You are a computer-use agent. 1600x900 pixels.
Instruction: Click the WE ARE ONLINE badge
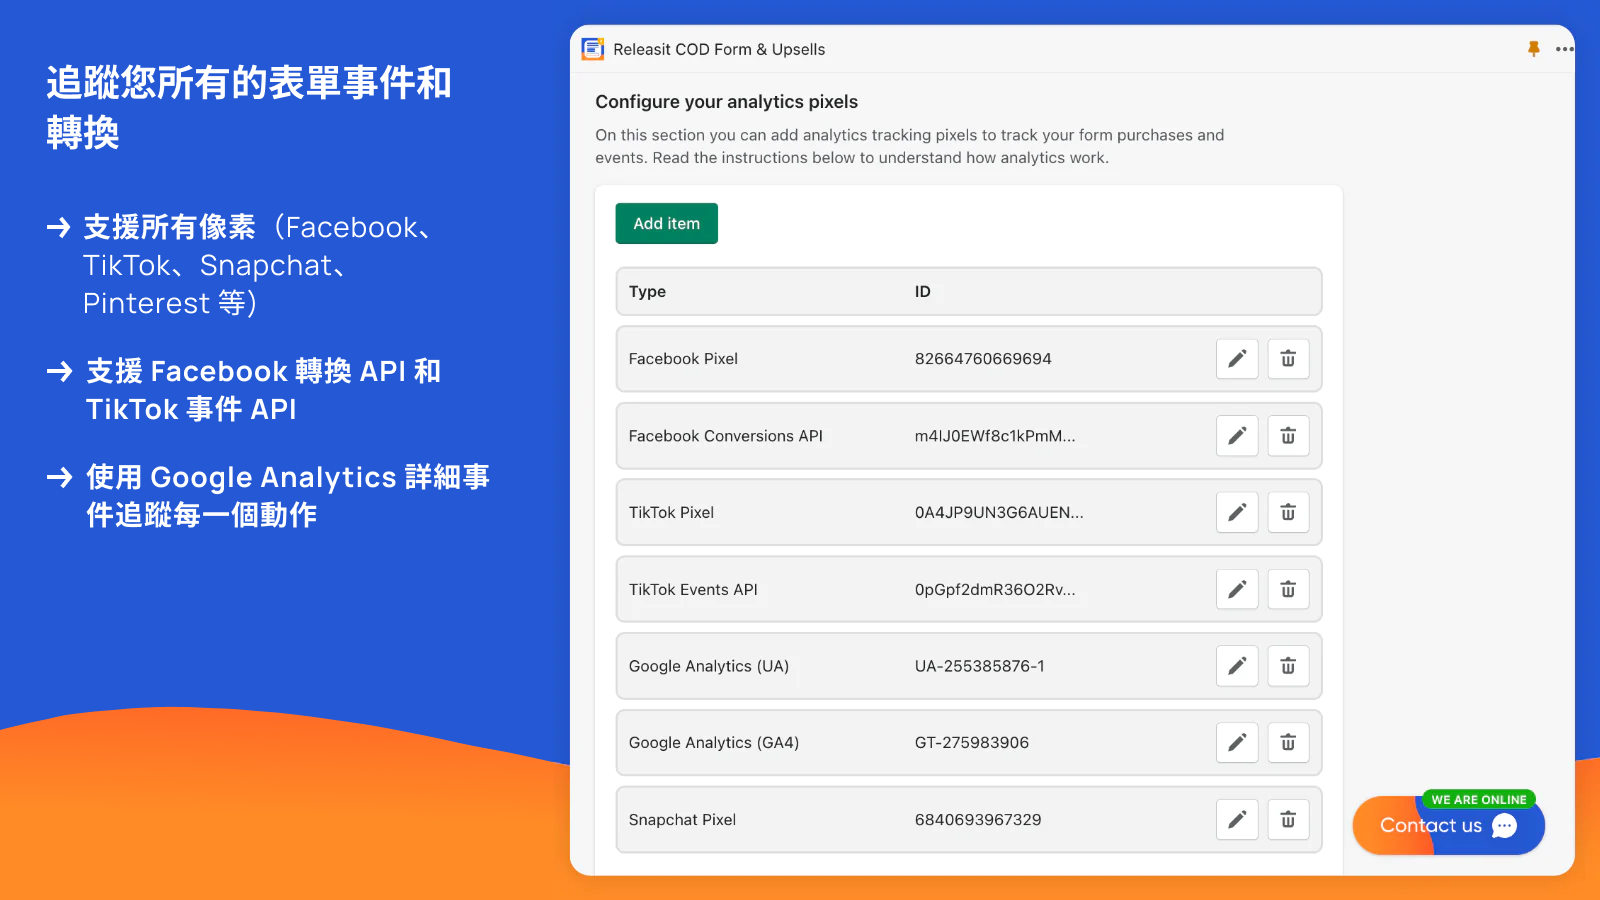click(1479, 800)
